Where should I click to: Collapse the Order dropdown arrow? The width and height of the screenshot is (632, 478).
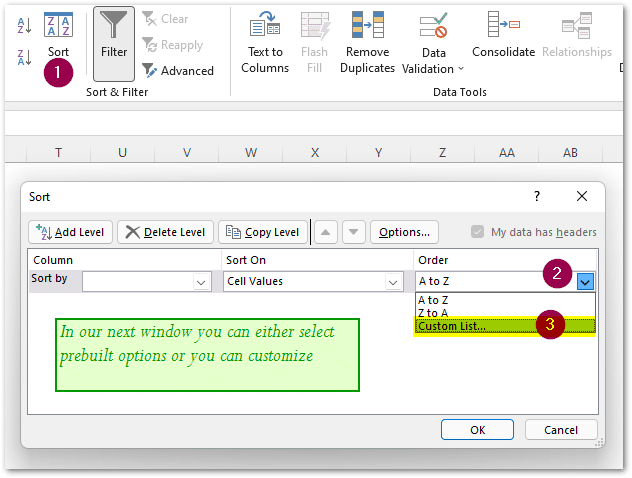pyautogui.click(x=585, y=282)
